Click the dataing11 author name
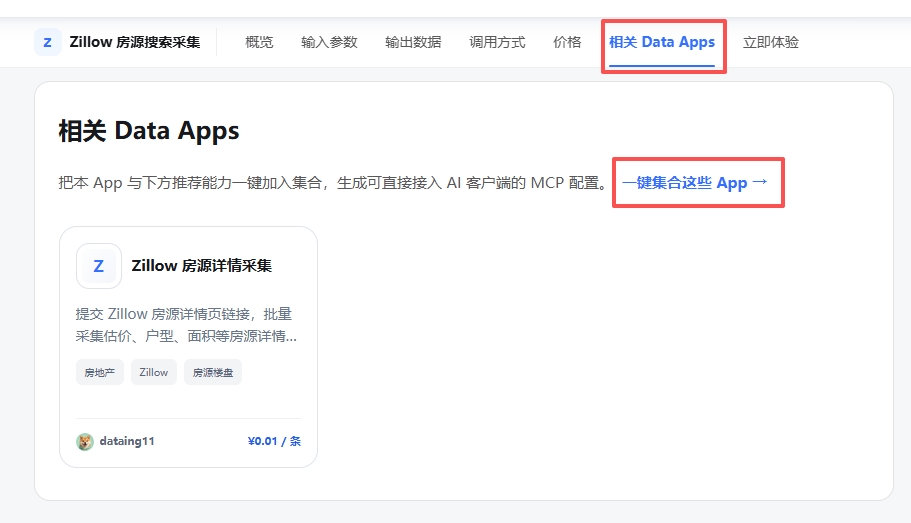 127,441
